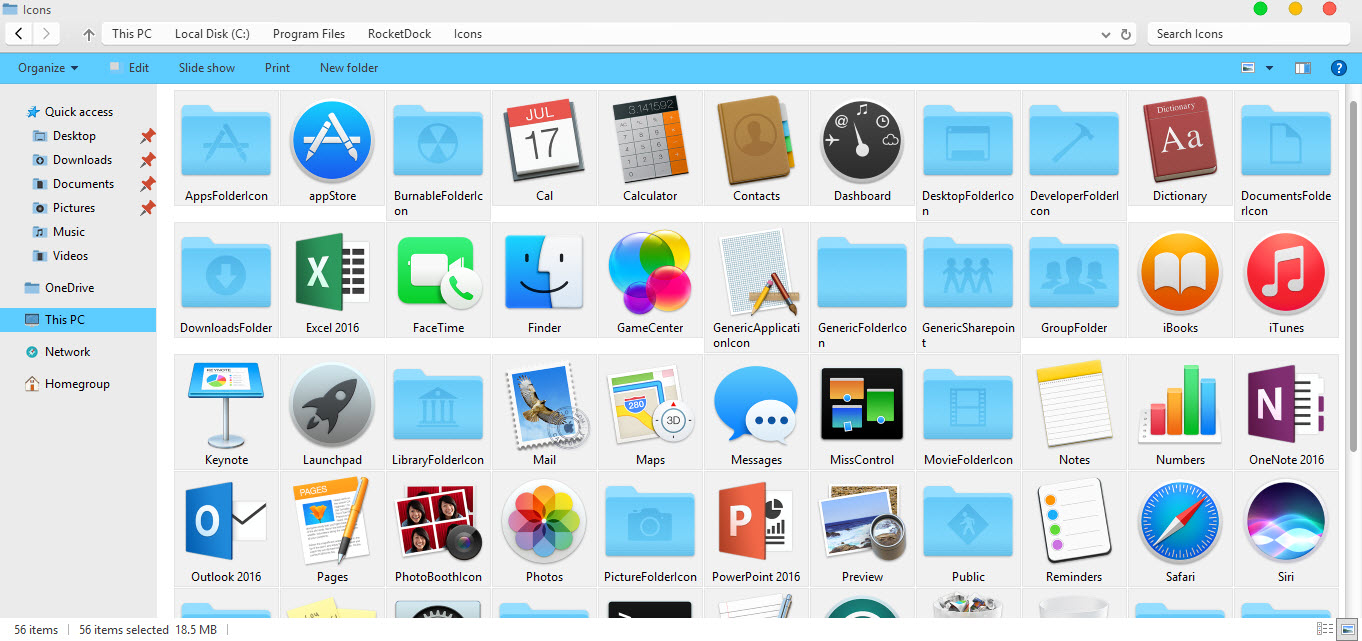Switch to details view in the status bar
This screenshot has width=1362, height=641.
pos(1323,630)
